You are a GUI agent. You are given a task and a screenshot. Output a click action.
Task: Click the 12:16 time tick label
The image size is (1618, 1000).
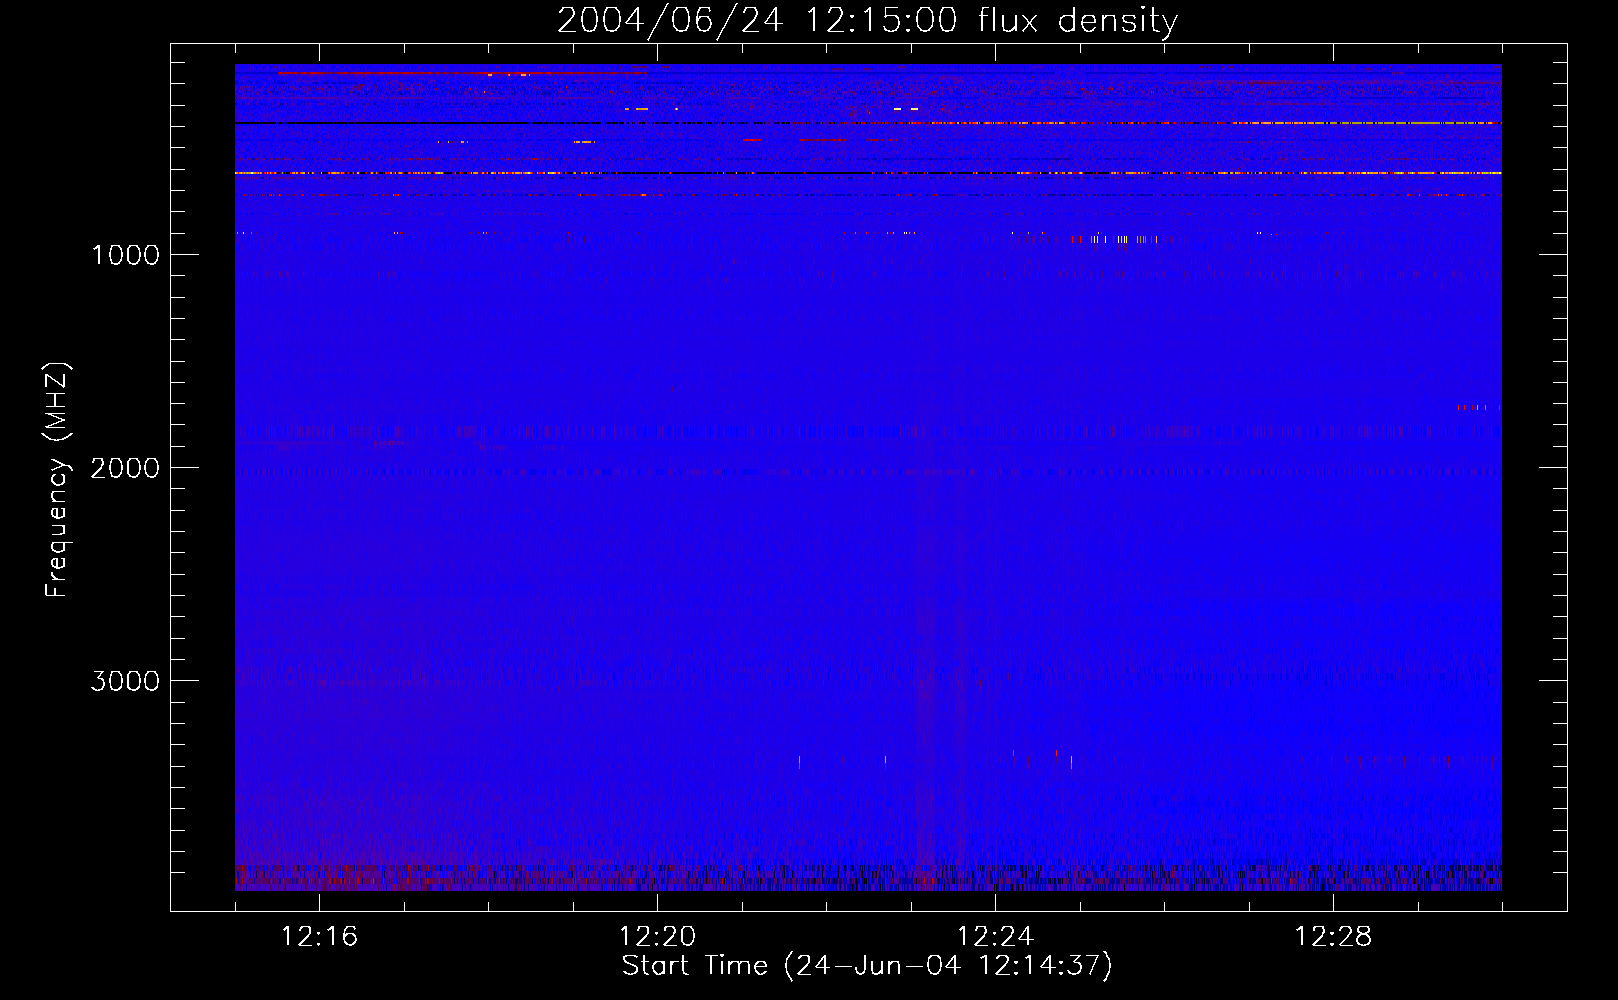click(x=320, y=937)
